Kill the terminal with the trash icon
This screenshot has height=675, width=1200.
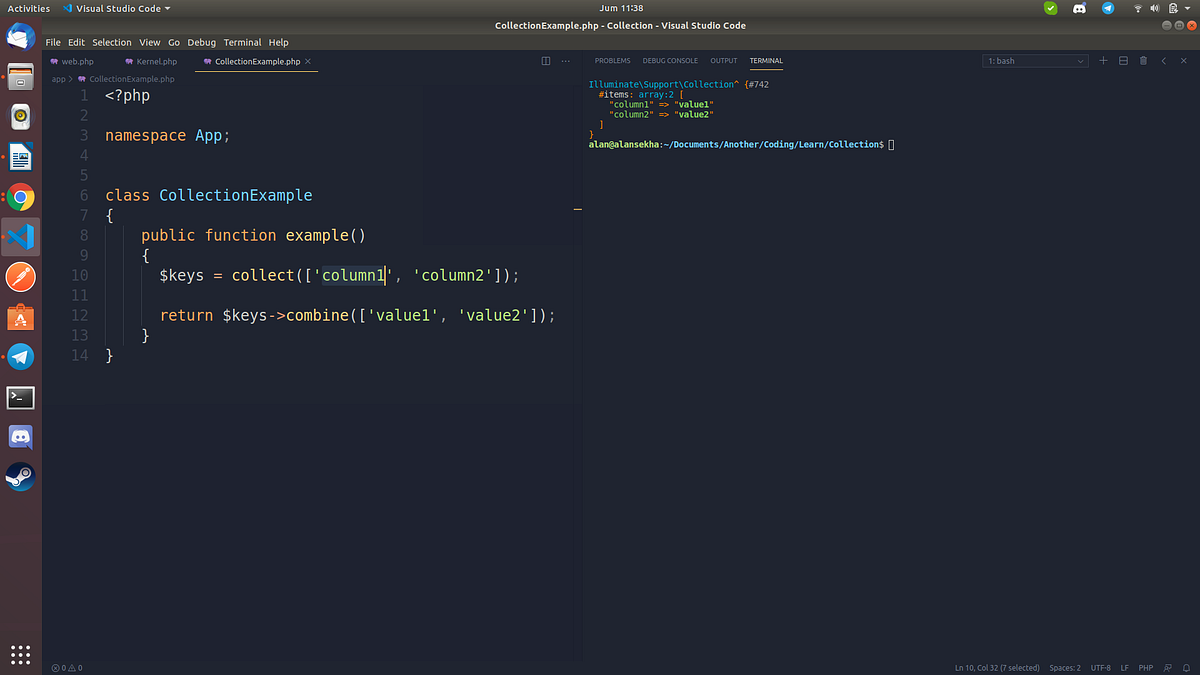tap(1143, 60)
